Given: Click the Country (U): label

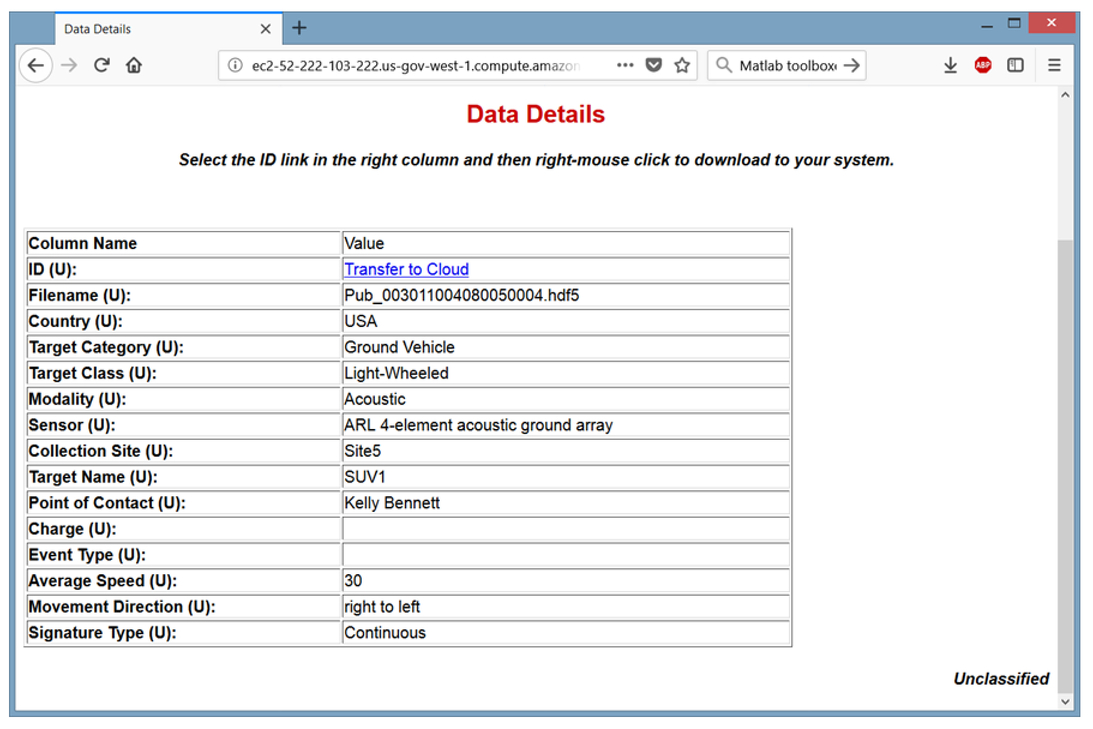Looking at the screenshot, I should pos(75,321).
